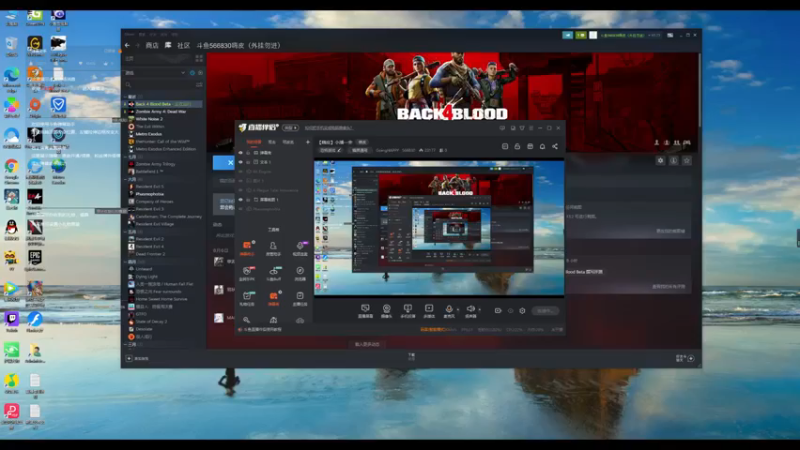
Task: Switch to the 库 library tab
Action: coord(168,45)
